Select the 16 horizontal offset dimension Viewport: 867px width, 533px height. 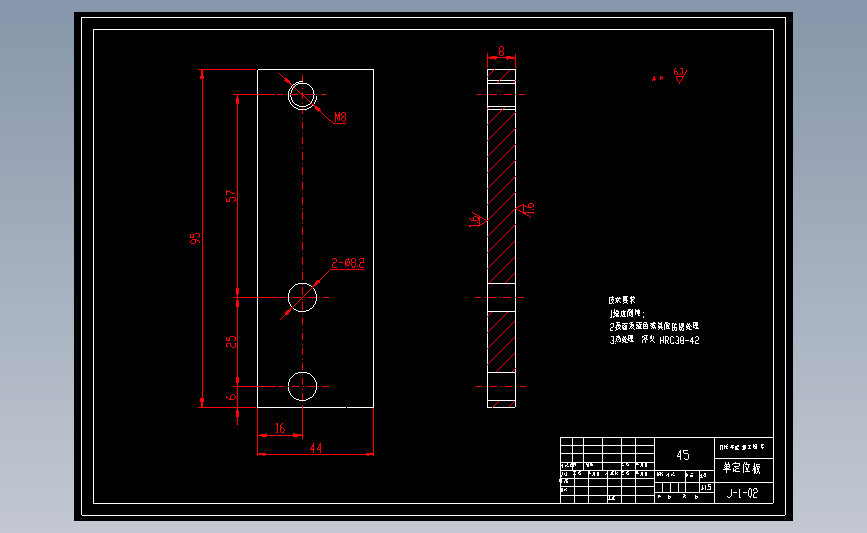tap(280, 428)
